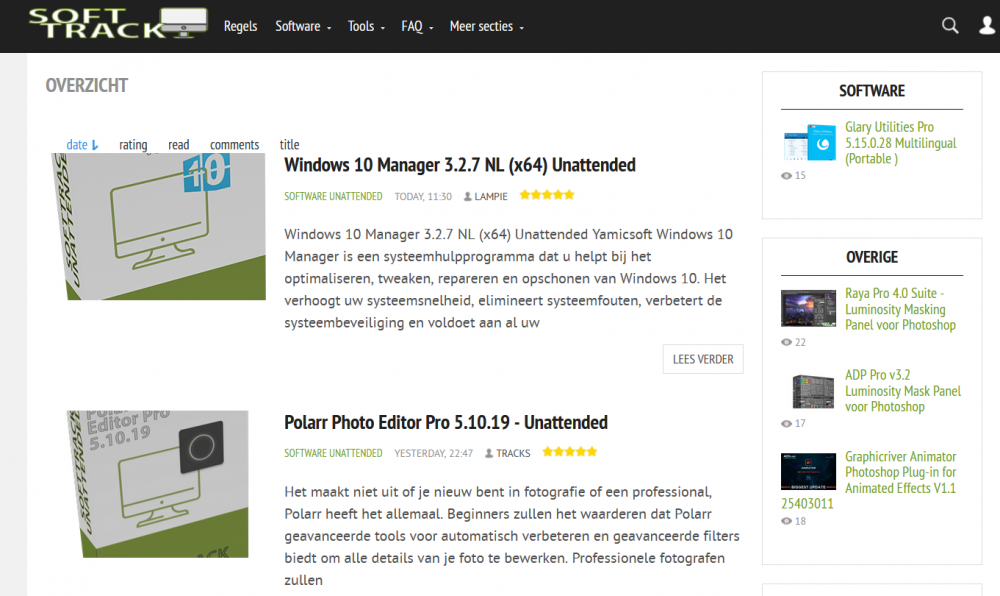
Task: Click the ADP Pro v3.2 thumbnail image
Action: (x=808, y=391)
